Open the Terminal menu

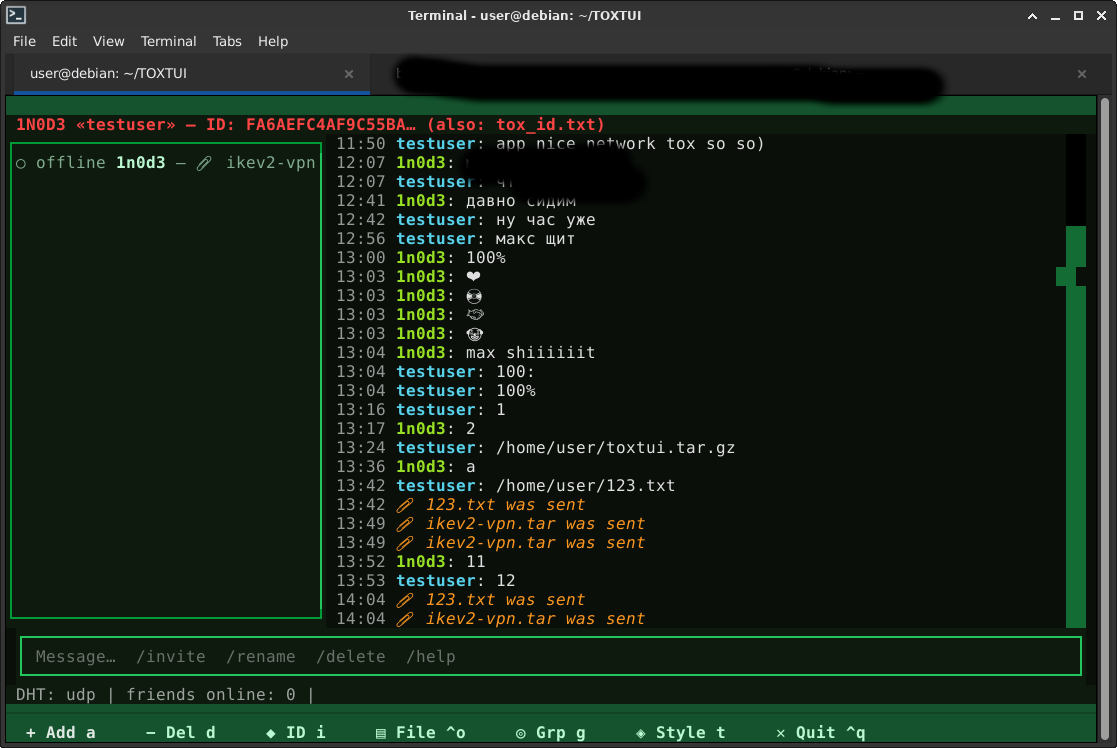(168, 41)
